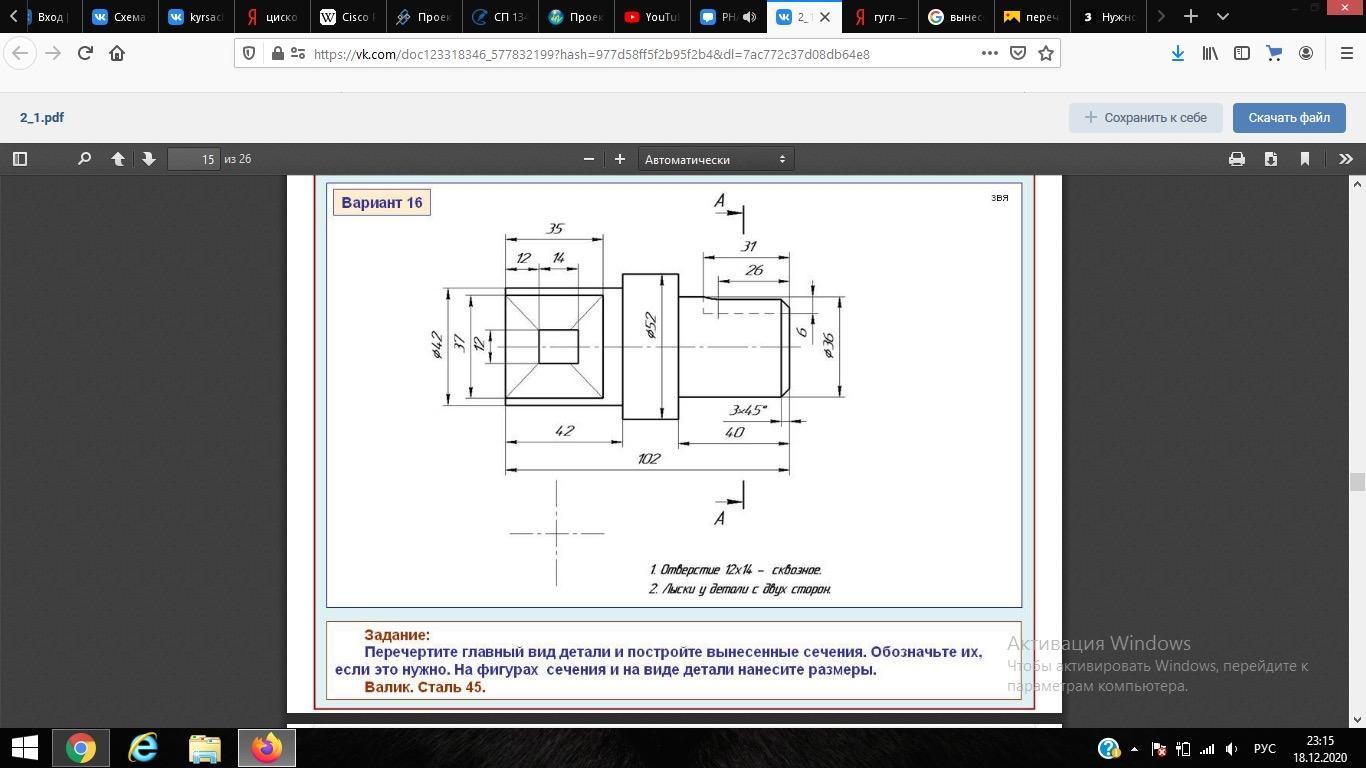
Task: Switch to the 'гугл —' Yandex tab
Action: [880, 17]
